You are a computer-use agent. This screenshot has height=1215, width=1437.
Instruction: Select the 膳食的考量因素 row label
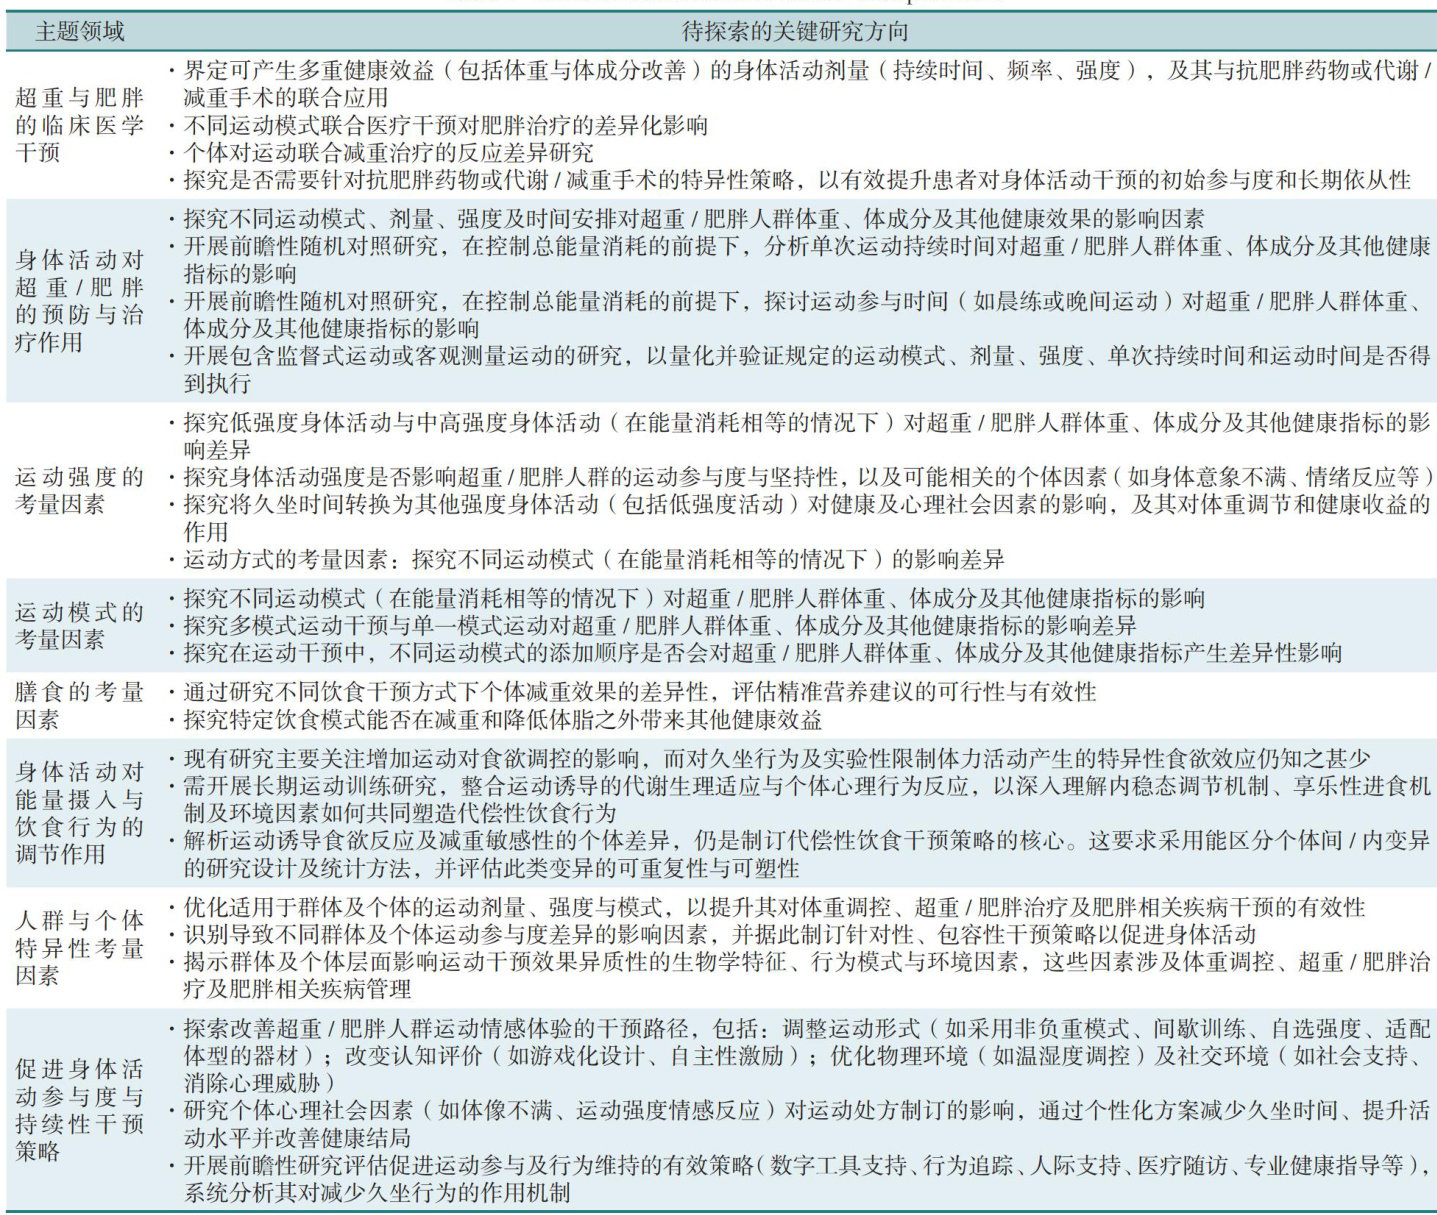tap(80, 705)
